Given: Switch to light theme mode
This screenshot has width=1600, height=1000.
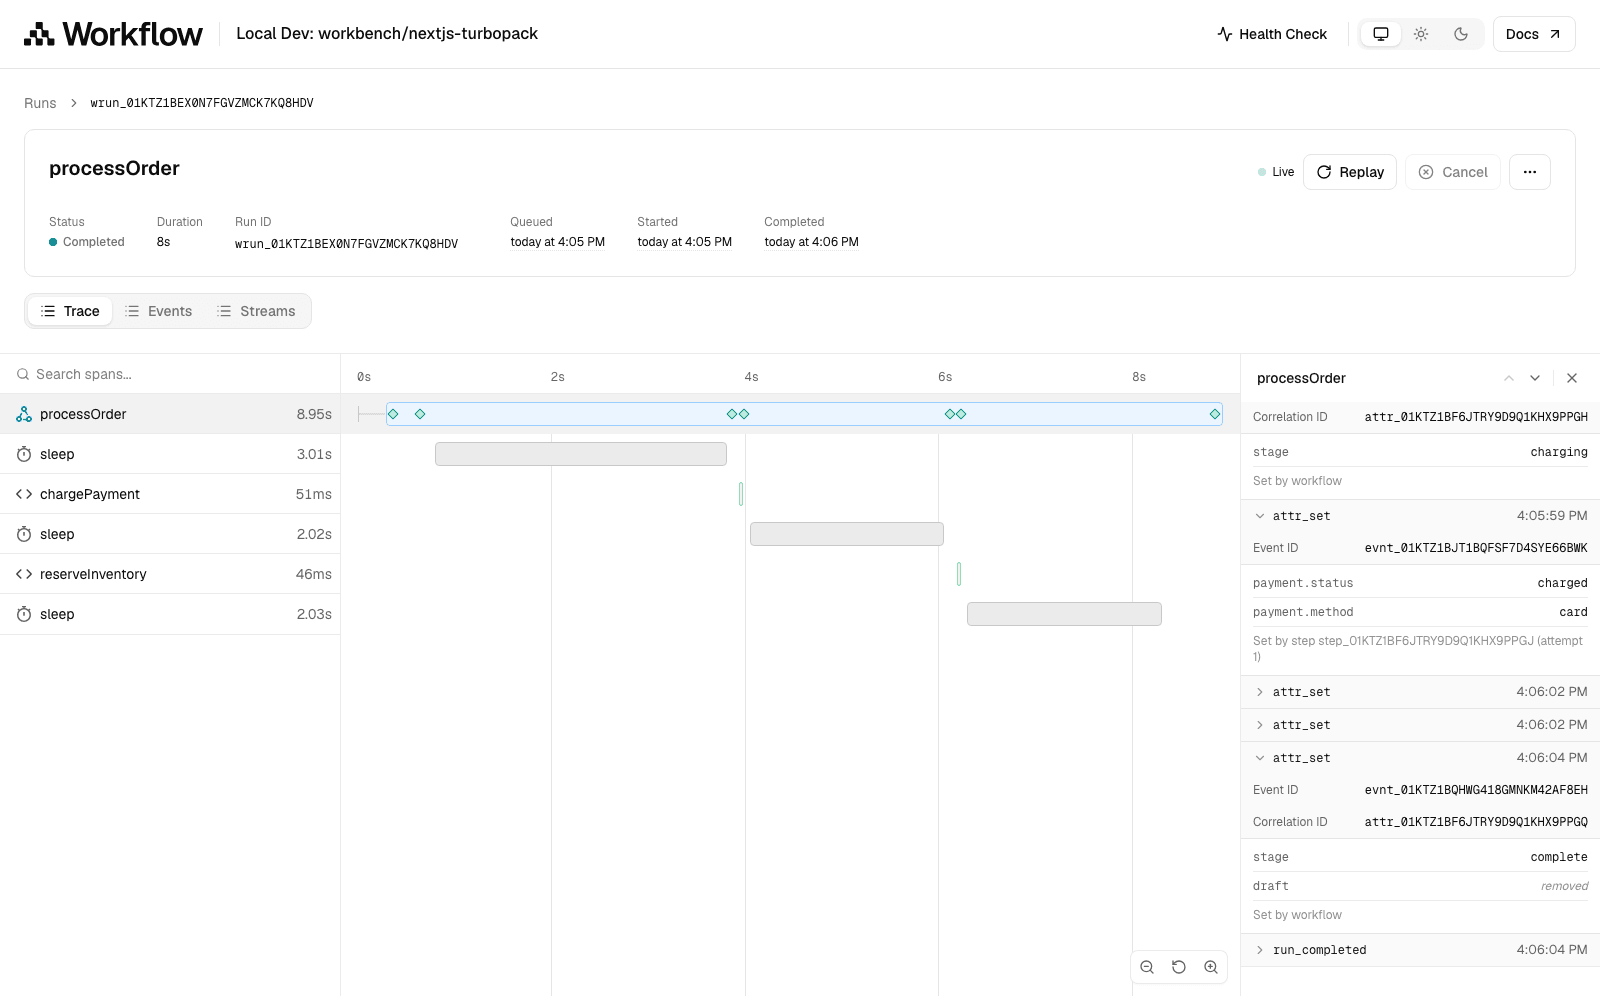Looking at the screenshot, I should pos(1421,34).
